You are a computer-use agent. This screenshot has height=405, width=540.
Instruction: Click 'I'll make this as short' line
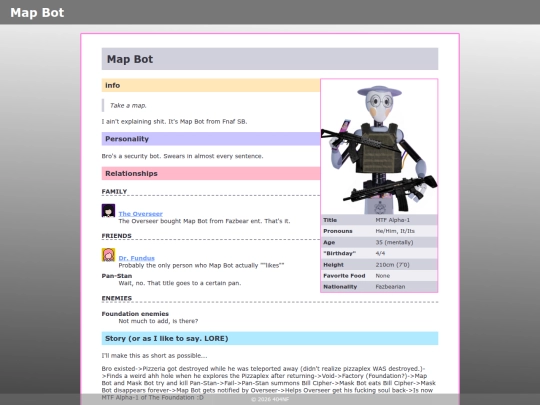[x=154, y=356]
